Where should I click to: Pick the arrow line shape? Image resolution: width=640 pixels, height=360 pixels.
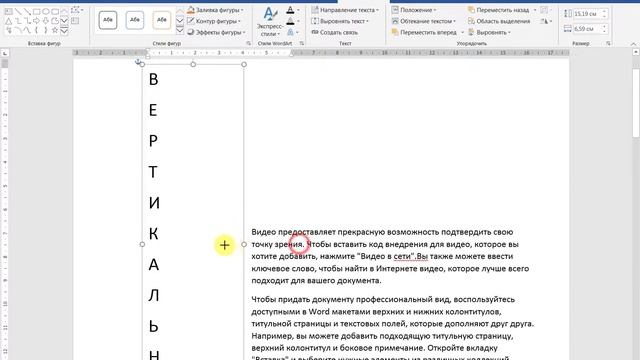(27, 11)
